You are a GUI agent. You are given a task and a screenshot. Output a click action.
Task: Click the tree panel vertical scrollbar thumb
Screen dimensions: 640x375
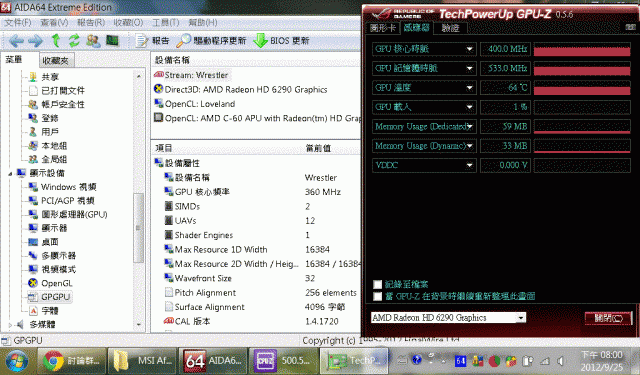pyautogui.click(x=138, y=227)
